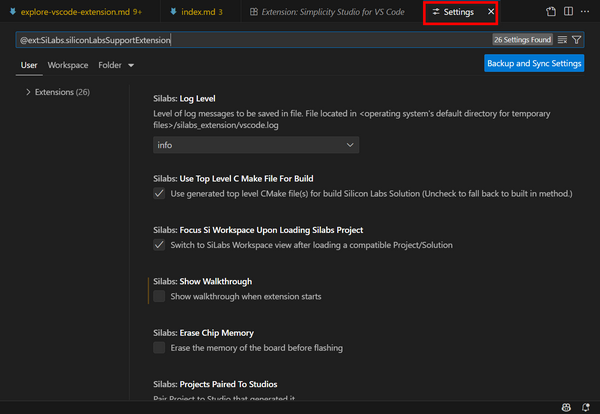This screenshot has width=600, height=414.
Task: Select the Workspace settings scope
Action: point(68,65)
